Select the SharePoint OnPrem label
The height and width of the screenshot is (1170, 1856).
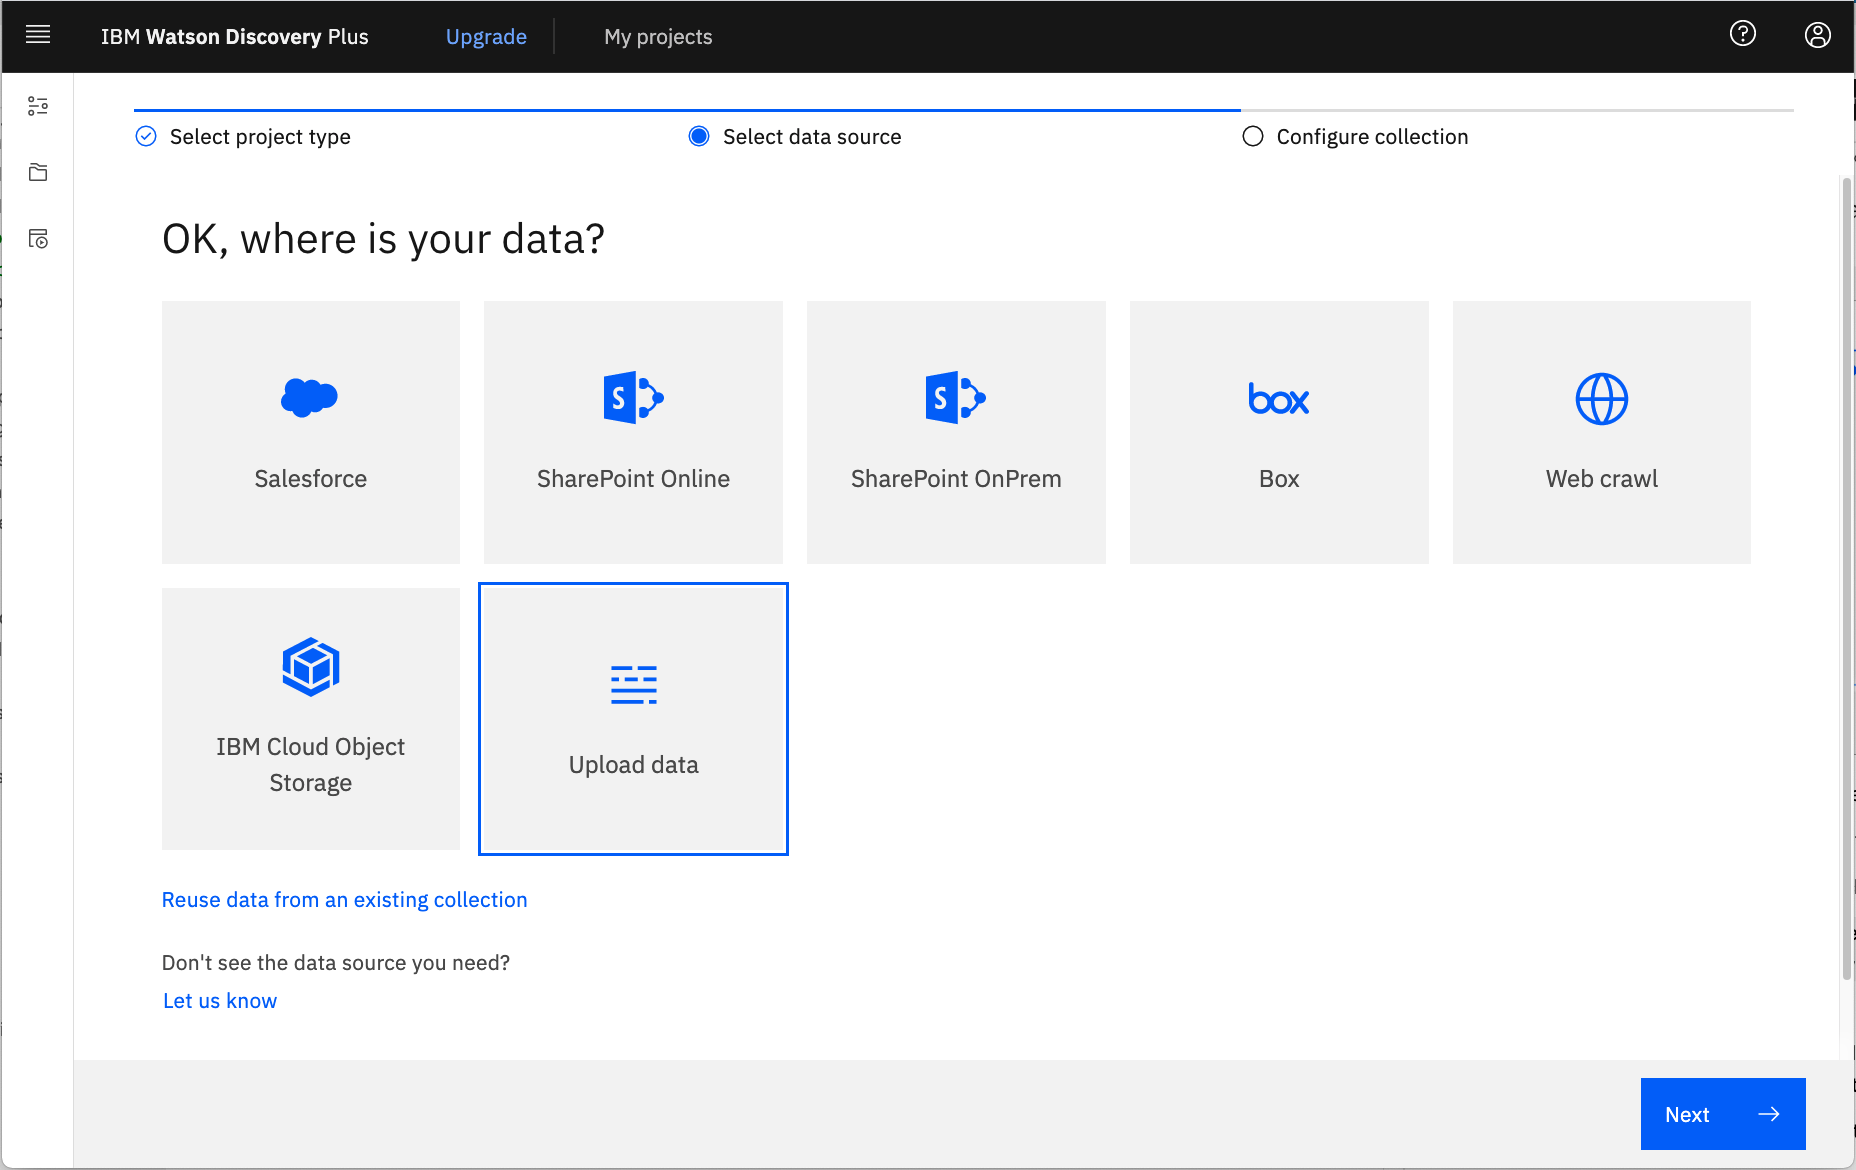[x=956, y=479]
